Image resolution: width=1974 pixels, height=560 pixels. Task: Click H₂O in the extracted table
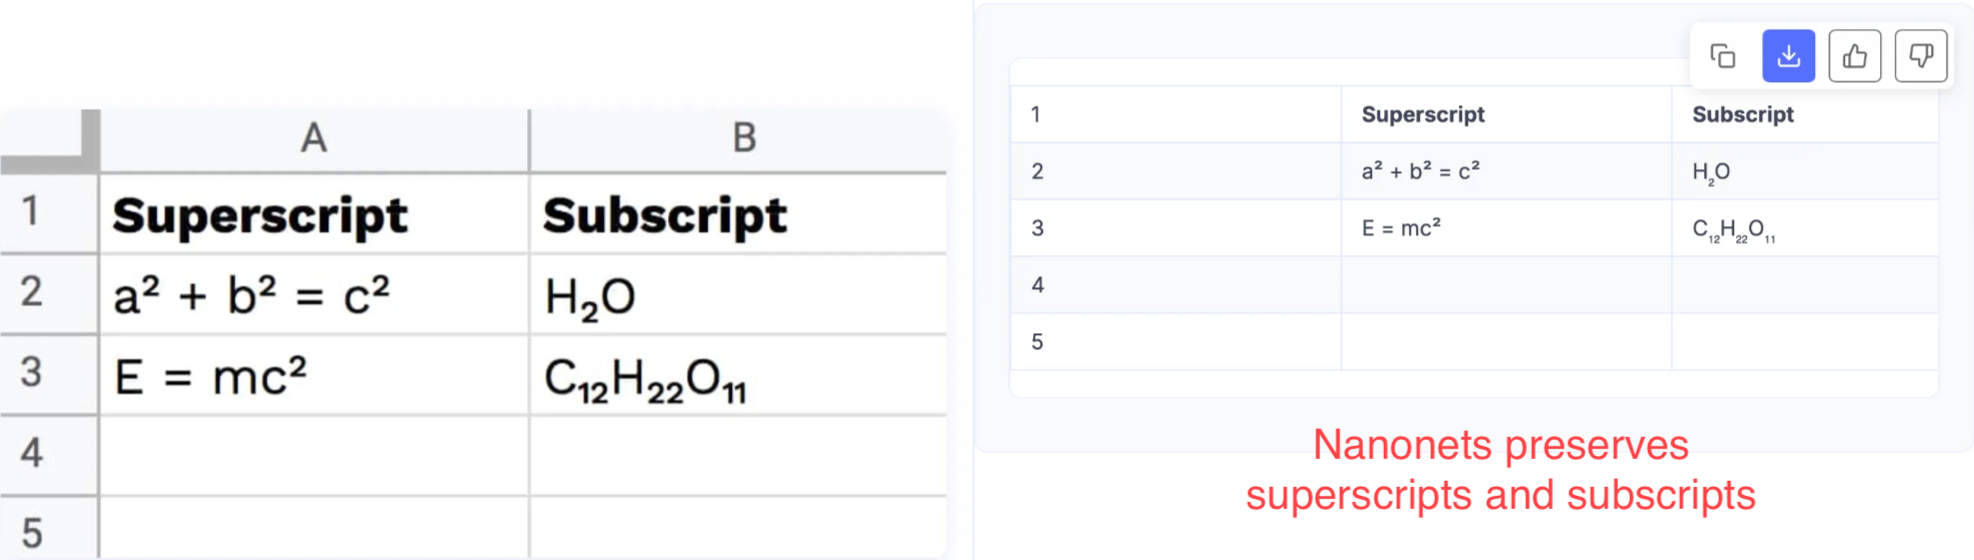pos(1711,172)
